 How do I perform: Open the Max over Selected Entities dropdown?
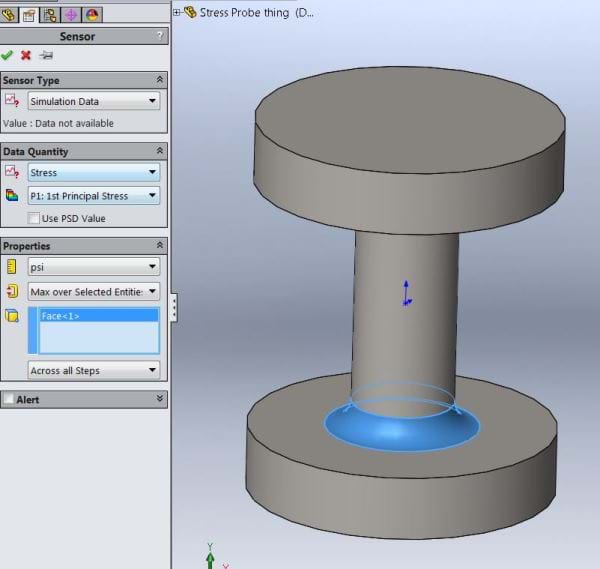pos(93,291)
